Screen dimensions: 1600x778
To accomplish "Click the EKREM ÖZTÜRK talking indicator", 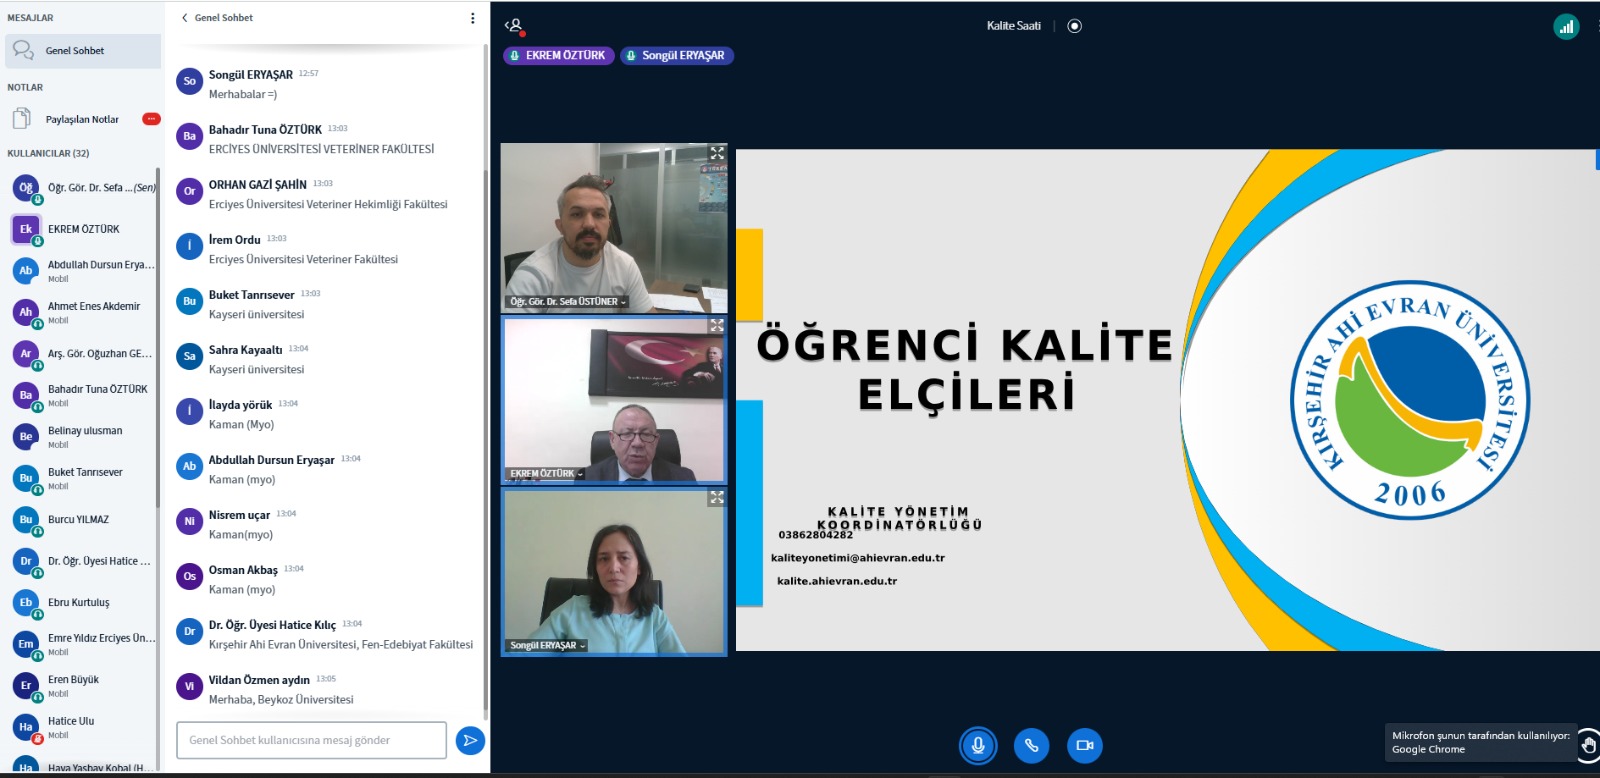I will pos(559,56).
